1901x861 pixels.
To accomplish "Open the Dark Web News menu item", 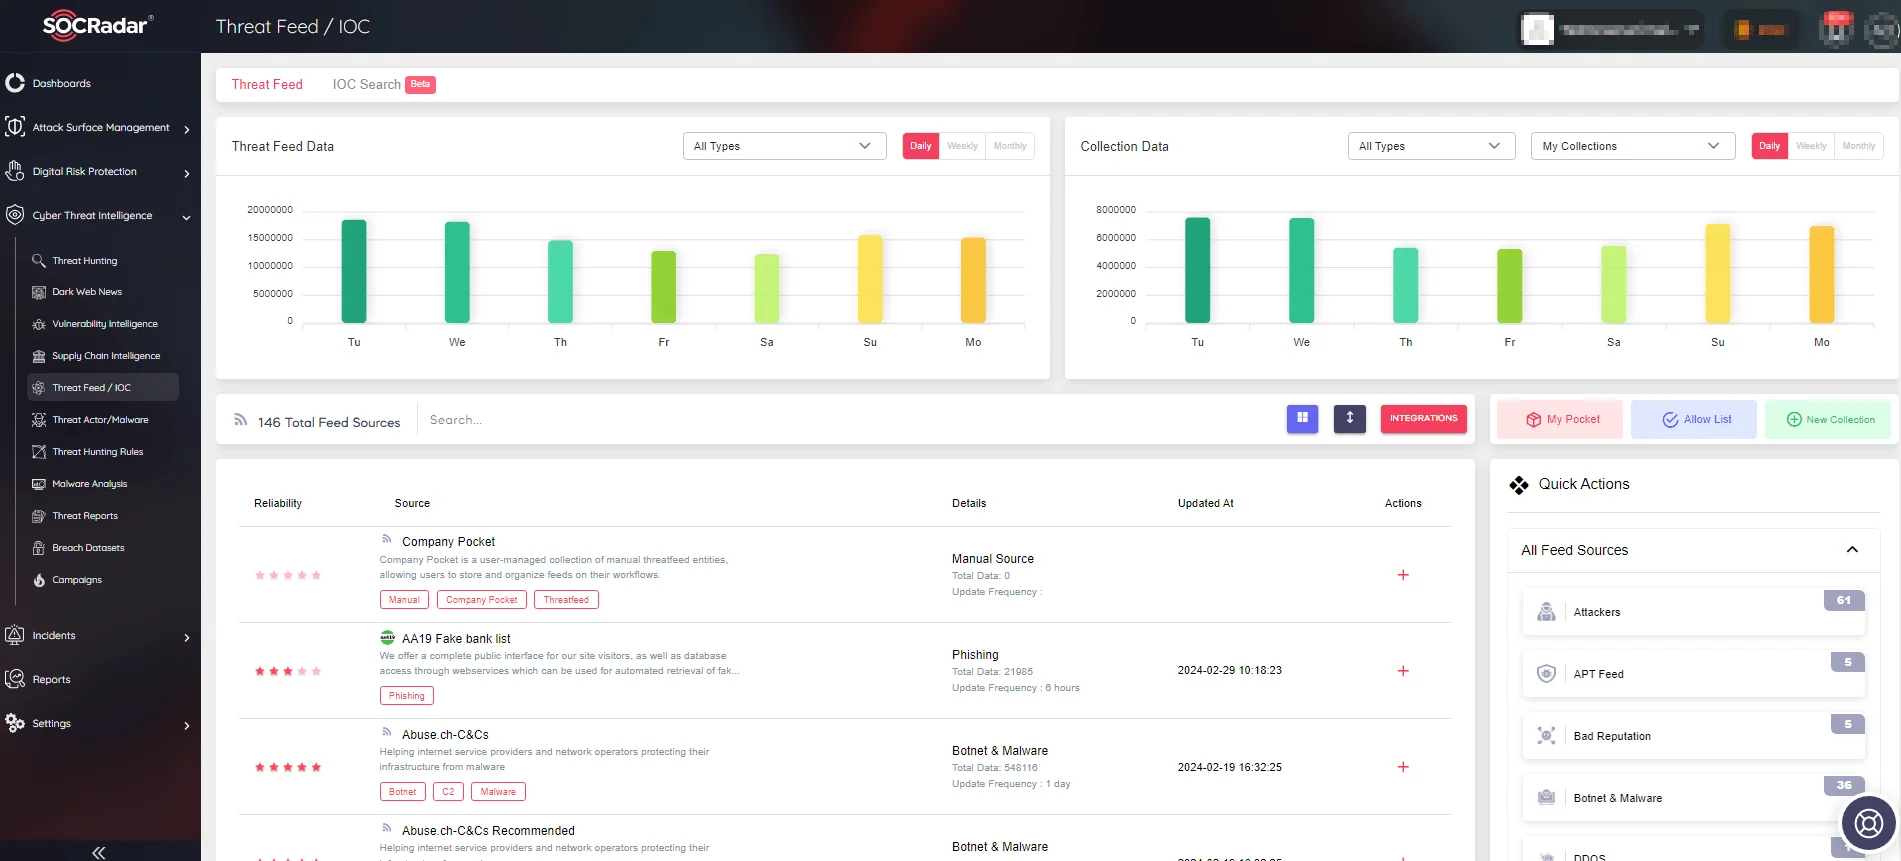I will click(x=87, y=292).
